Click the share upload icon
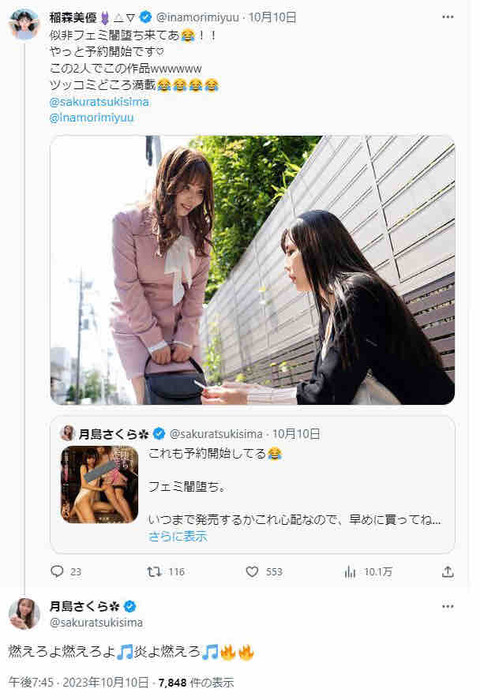The width and height of the screenshot is (480, 700). coord(447,571)
